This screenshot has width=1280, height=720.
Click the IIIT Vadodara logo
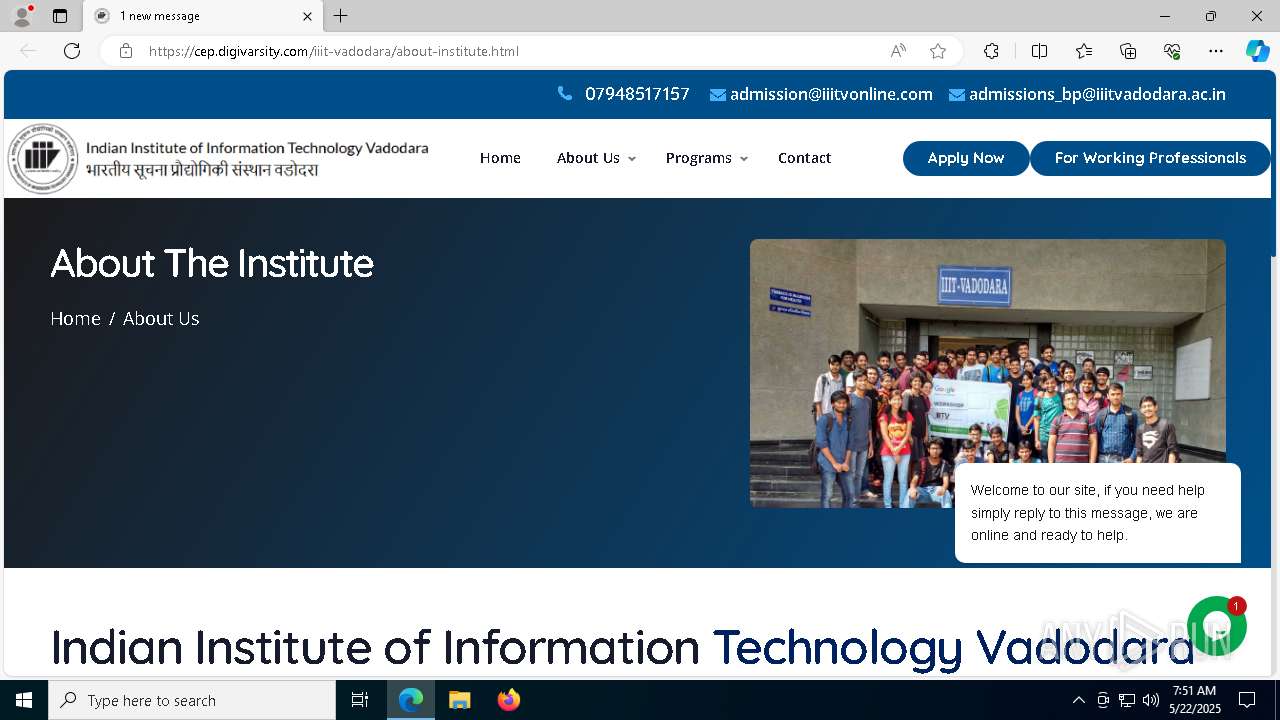point(218,158)
